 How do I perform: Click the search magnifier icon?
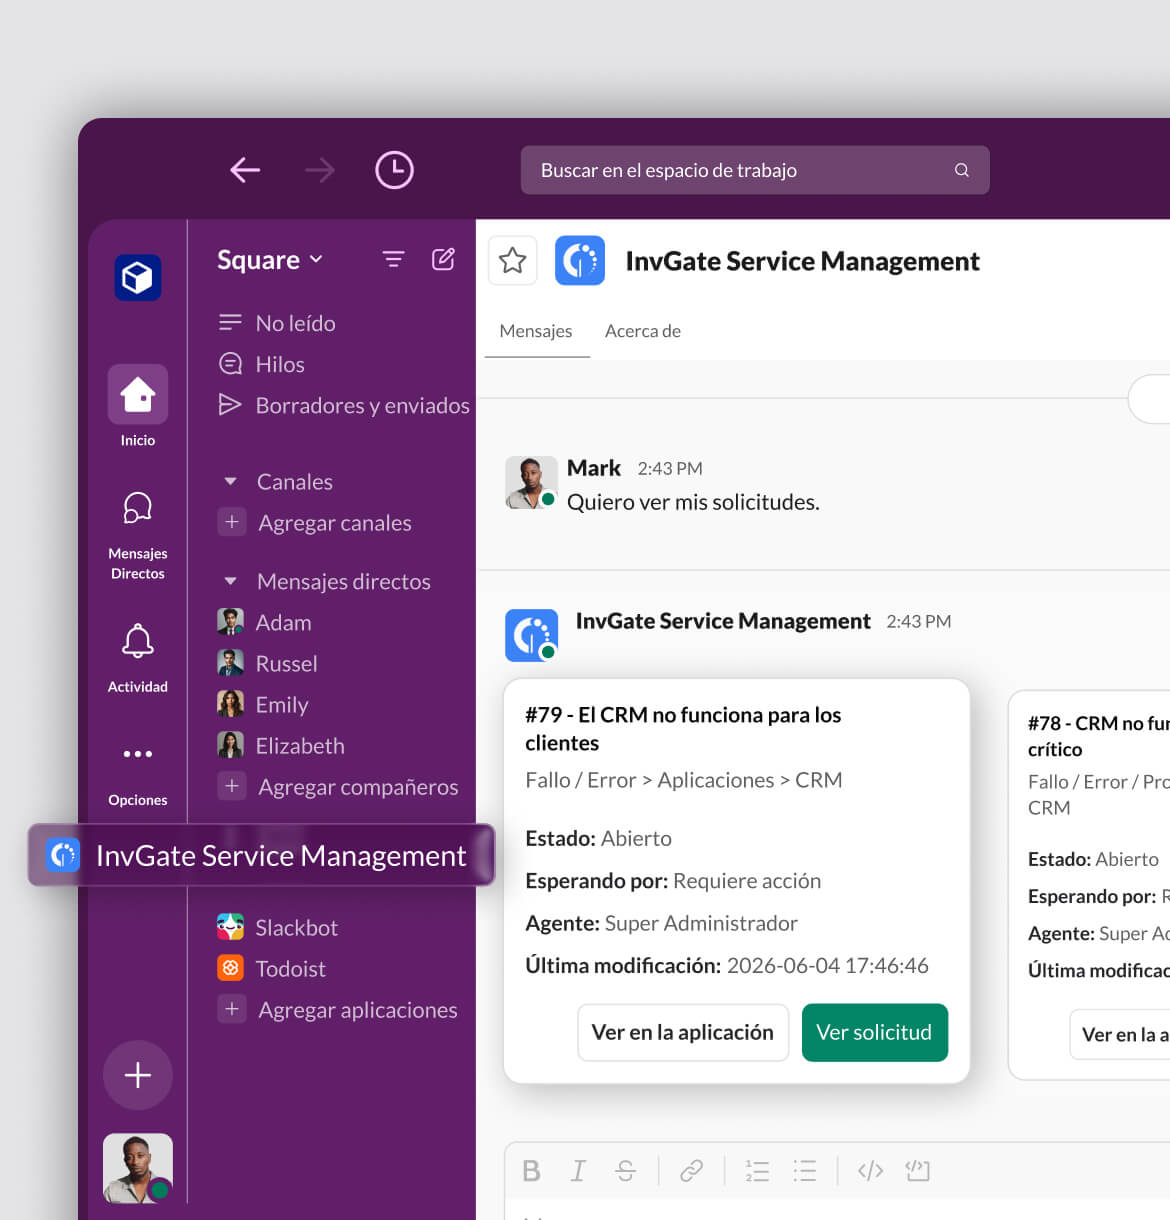click(x=962, y=170)
